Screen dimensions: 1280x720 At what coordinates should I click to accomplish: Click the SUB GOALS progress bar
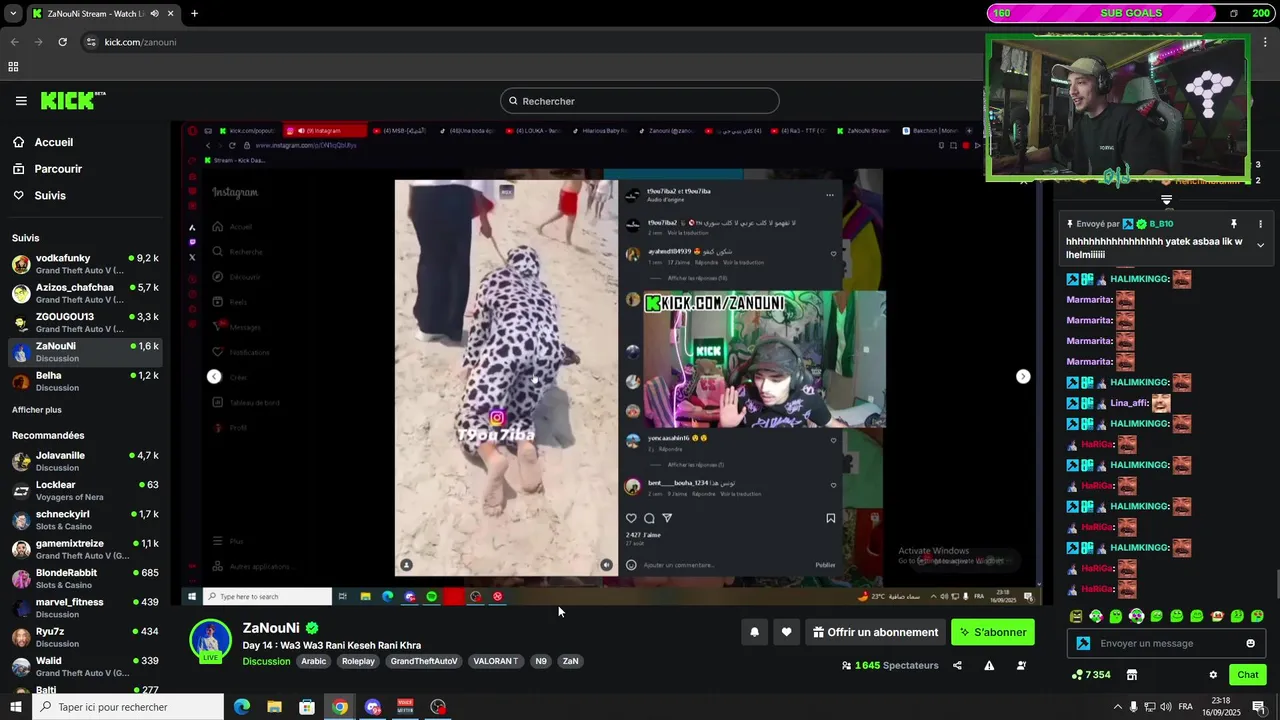tap(1130, 13)
